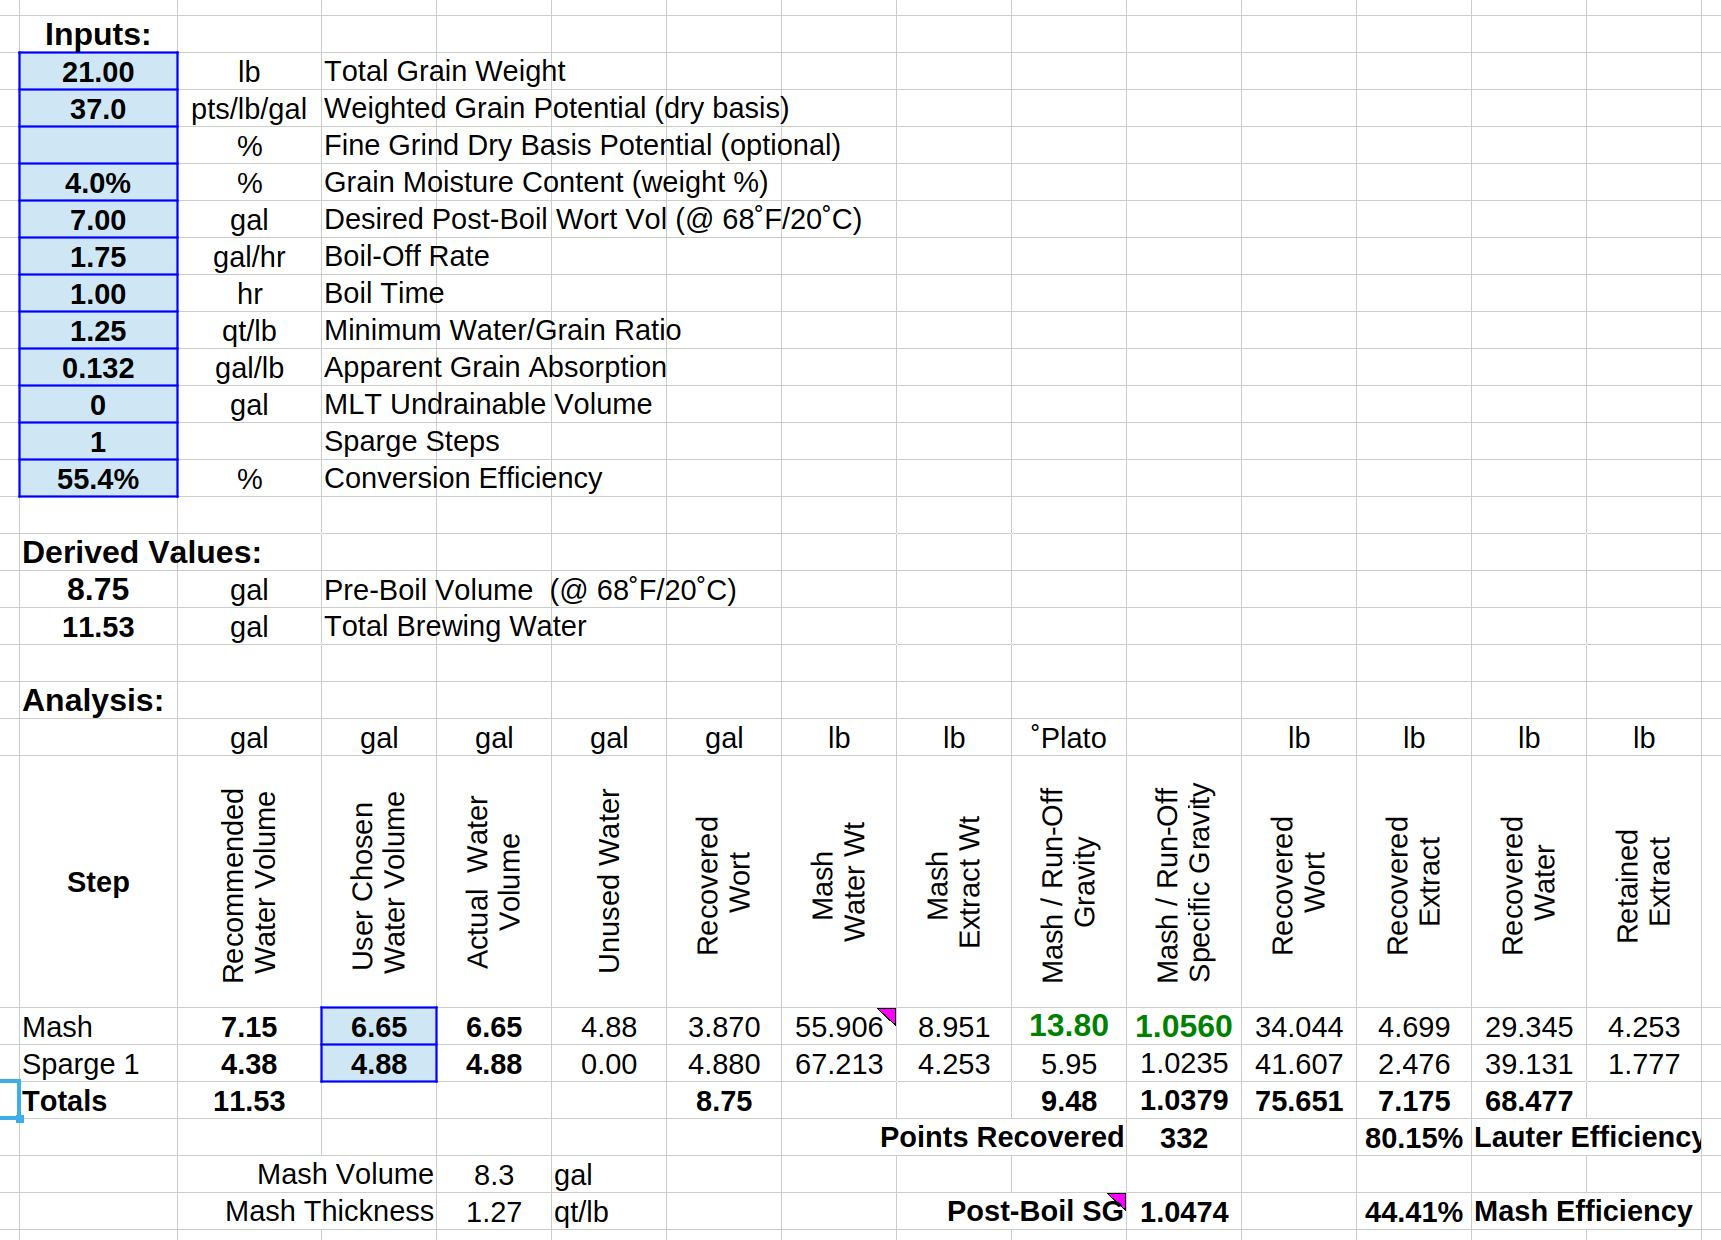Click the Totals row label
Image resolution: width=1721 pixels, height=1240 pixels.
coord(65,1101)
